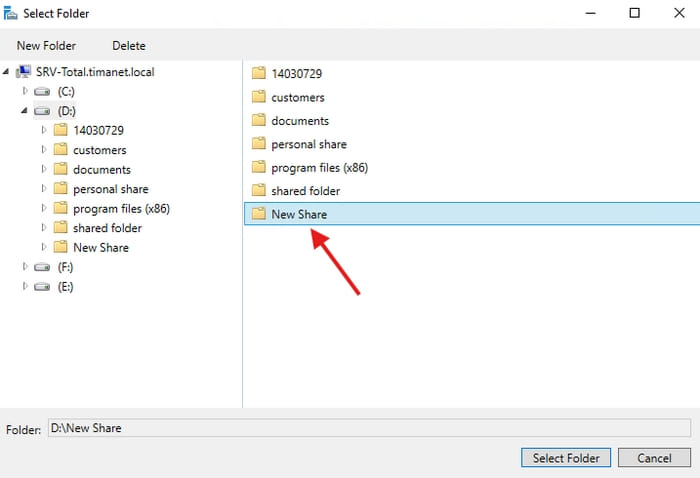Click the SRV-Total.timanet.local computer icon
Viewport: 700px width, 478px height.
point(23,71)
